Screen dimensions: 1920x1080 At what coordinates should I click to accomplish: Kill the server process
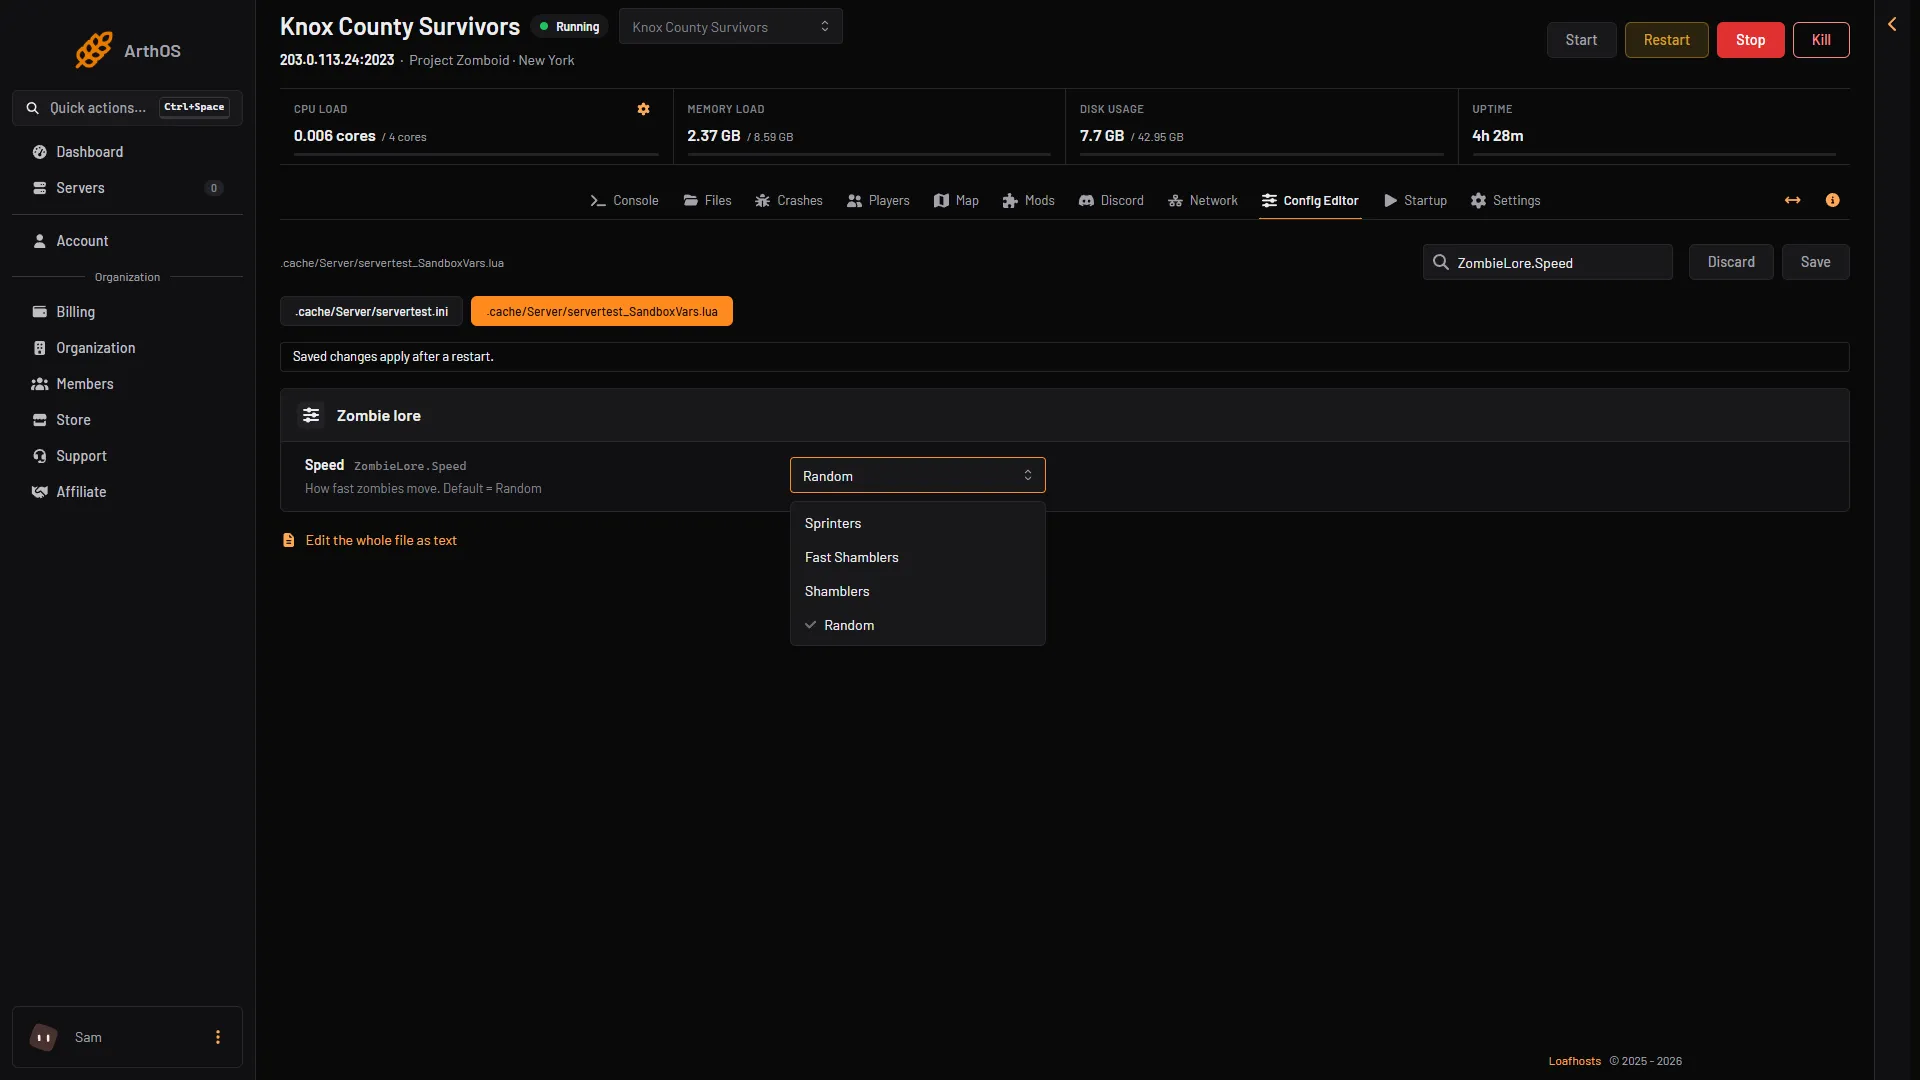click(1821, 40)
